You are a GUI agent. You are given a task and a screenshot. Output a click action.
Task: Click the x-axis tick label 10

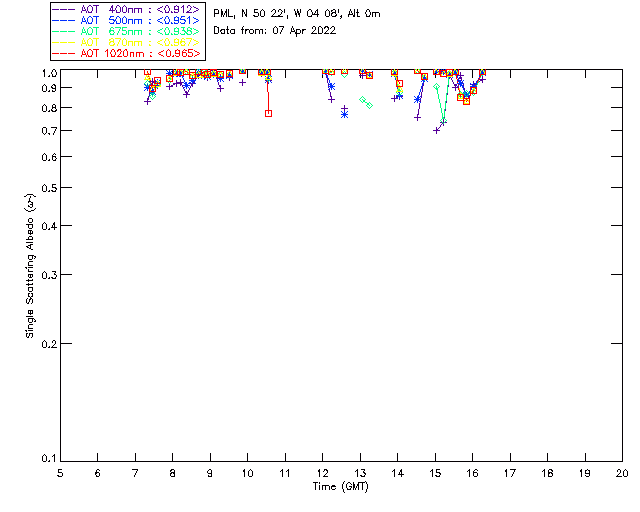coord(247,473)
